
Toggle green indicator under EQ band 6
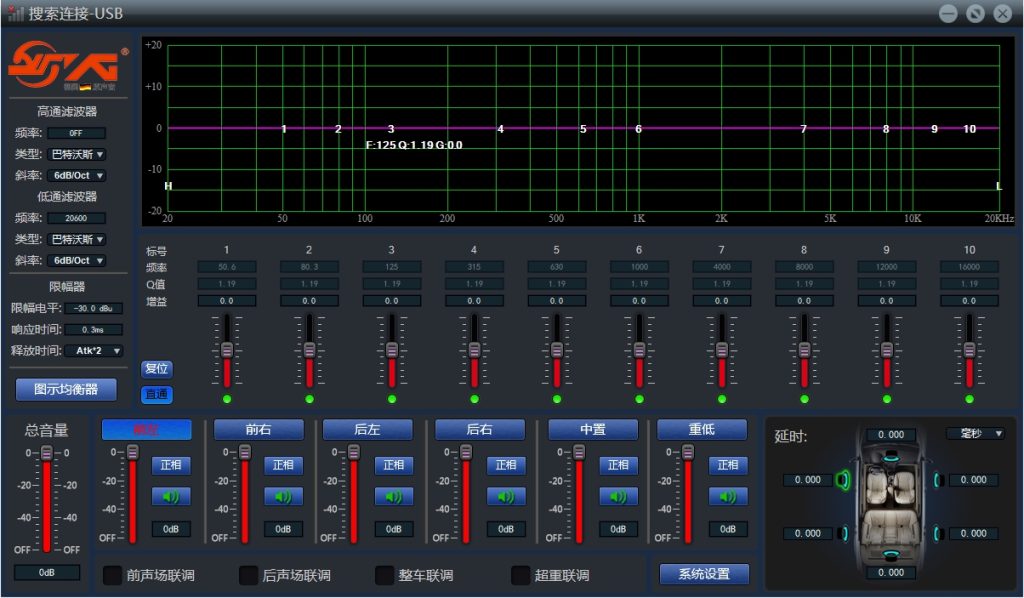point(639,399)
